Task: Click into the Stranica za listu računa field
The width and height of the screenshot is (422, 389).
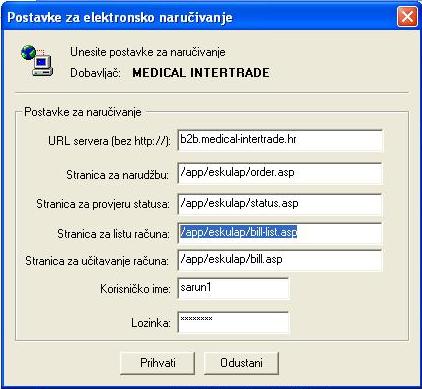Action: 280,233
